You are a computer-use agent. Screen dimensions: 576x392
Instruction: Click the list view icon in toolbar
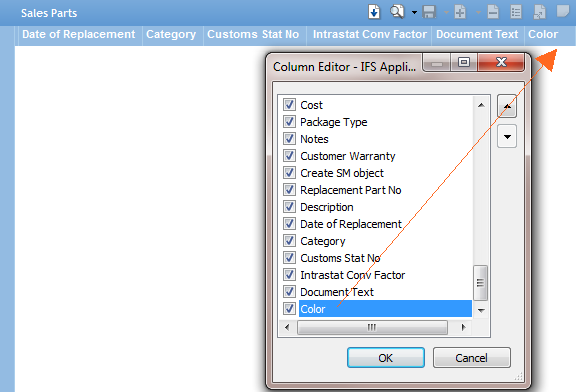pyautogui.click(x=516, y=12)
